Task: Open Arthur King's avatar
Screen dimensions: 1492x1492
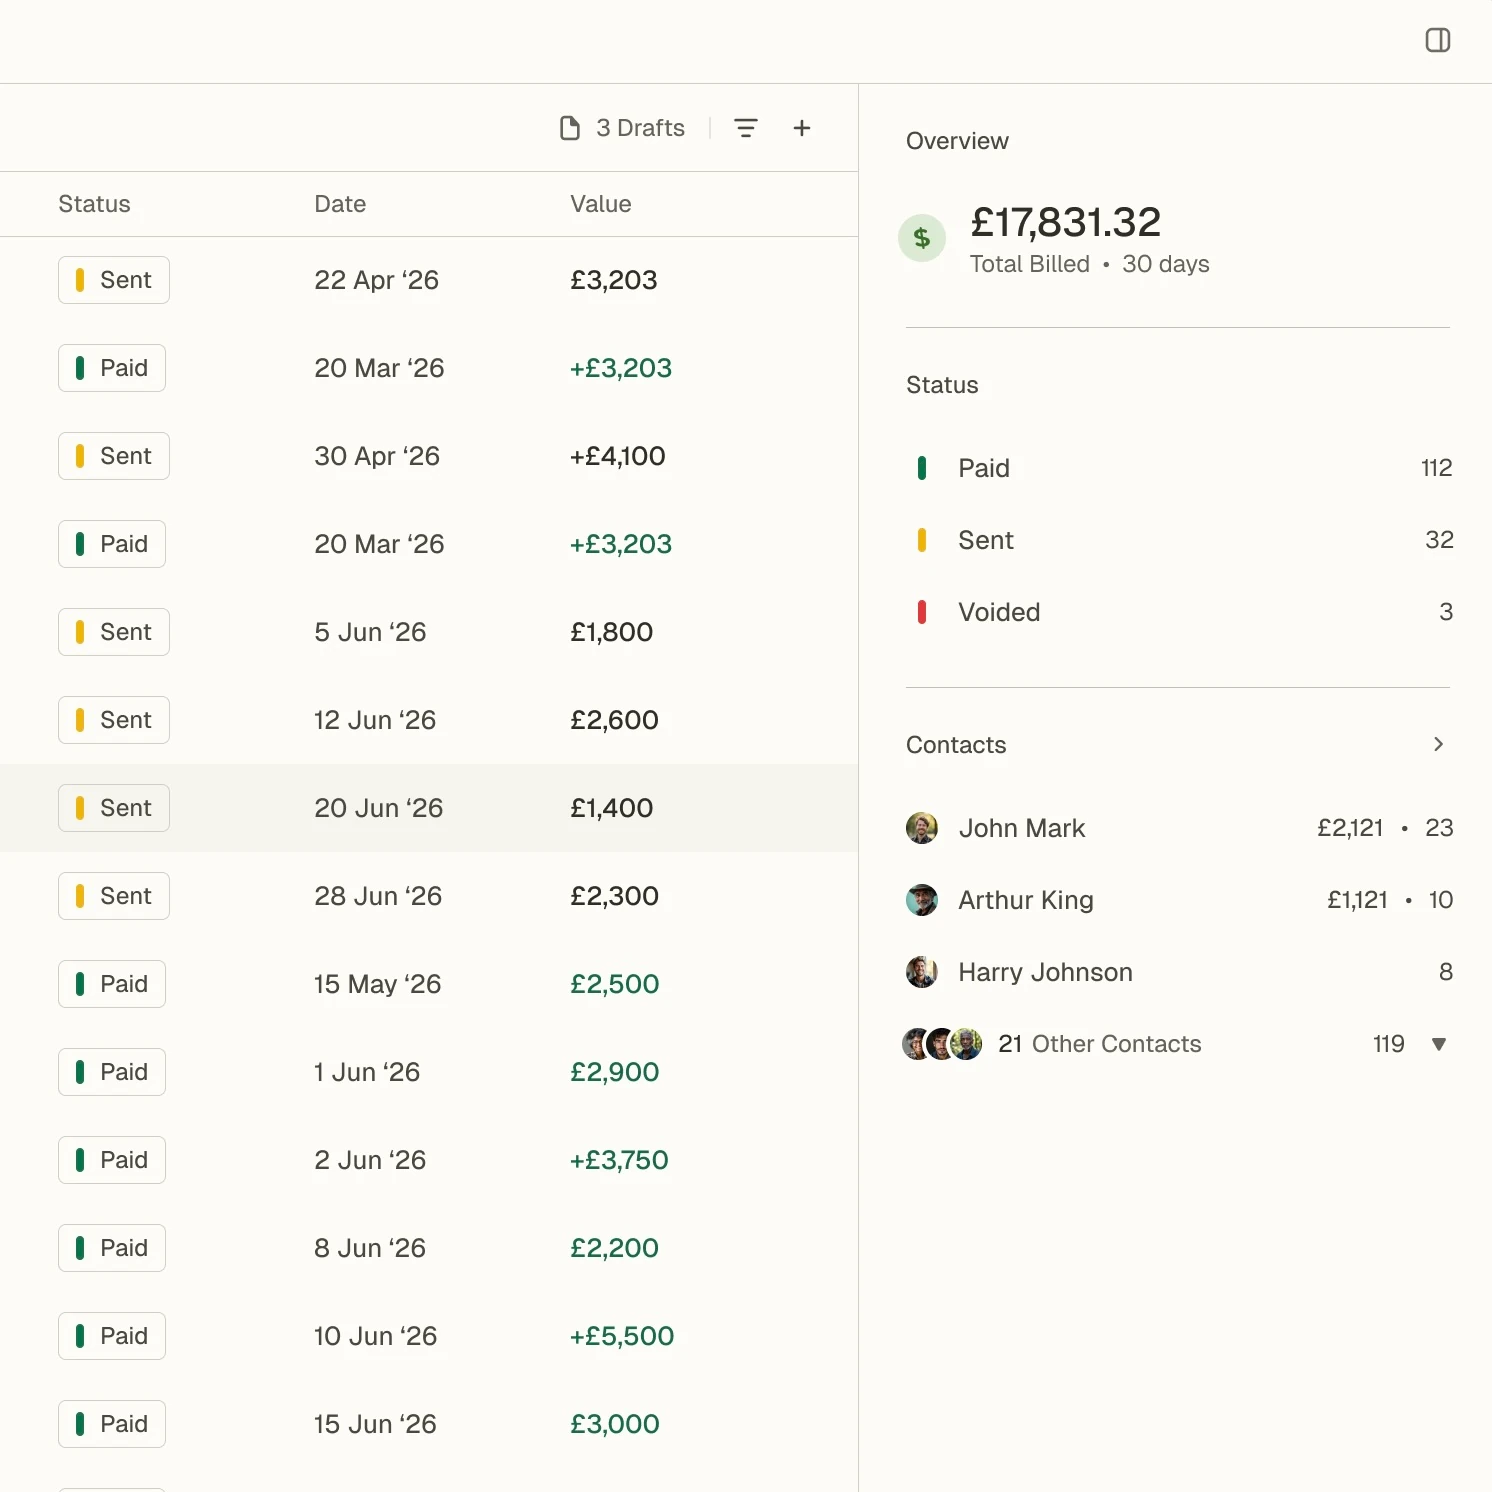Action: pyautogui.click(x=922, y=900)
